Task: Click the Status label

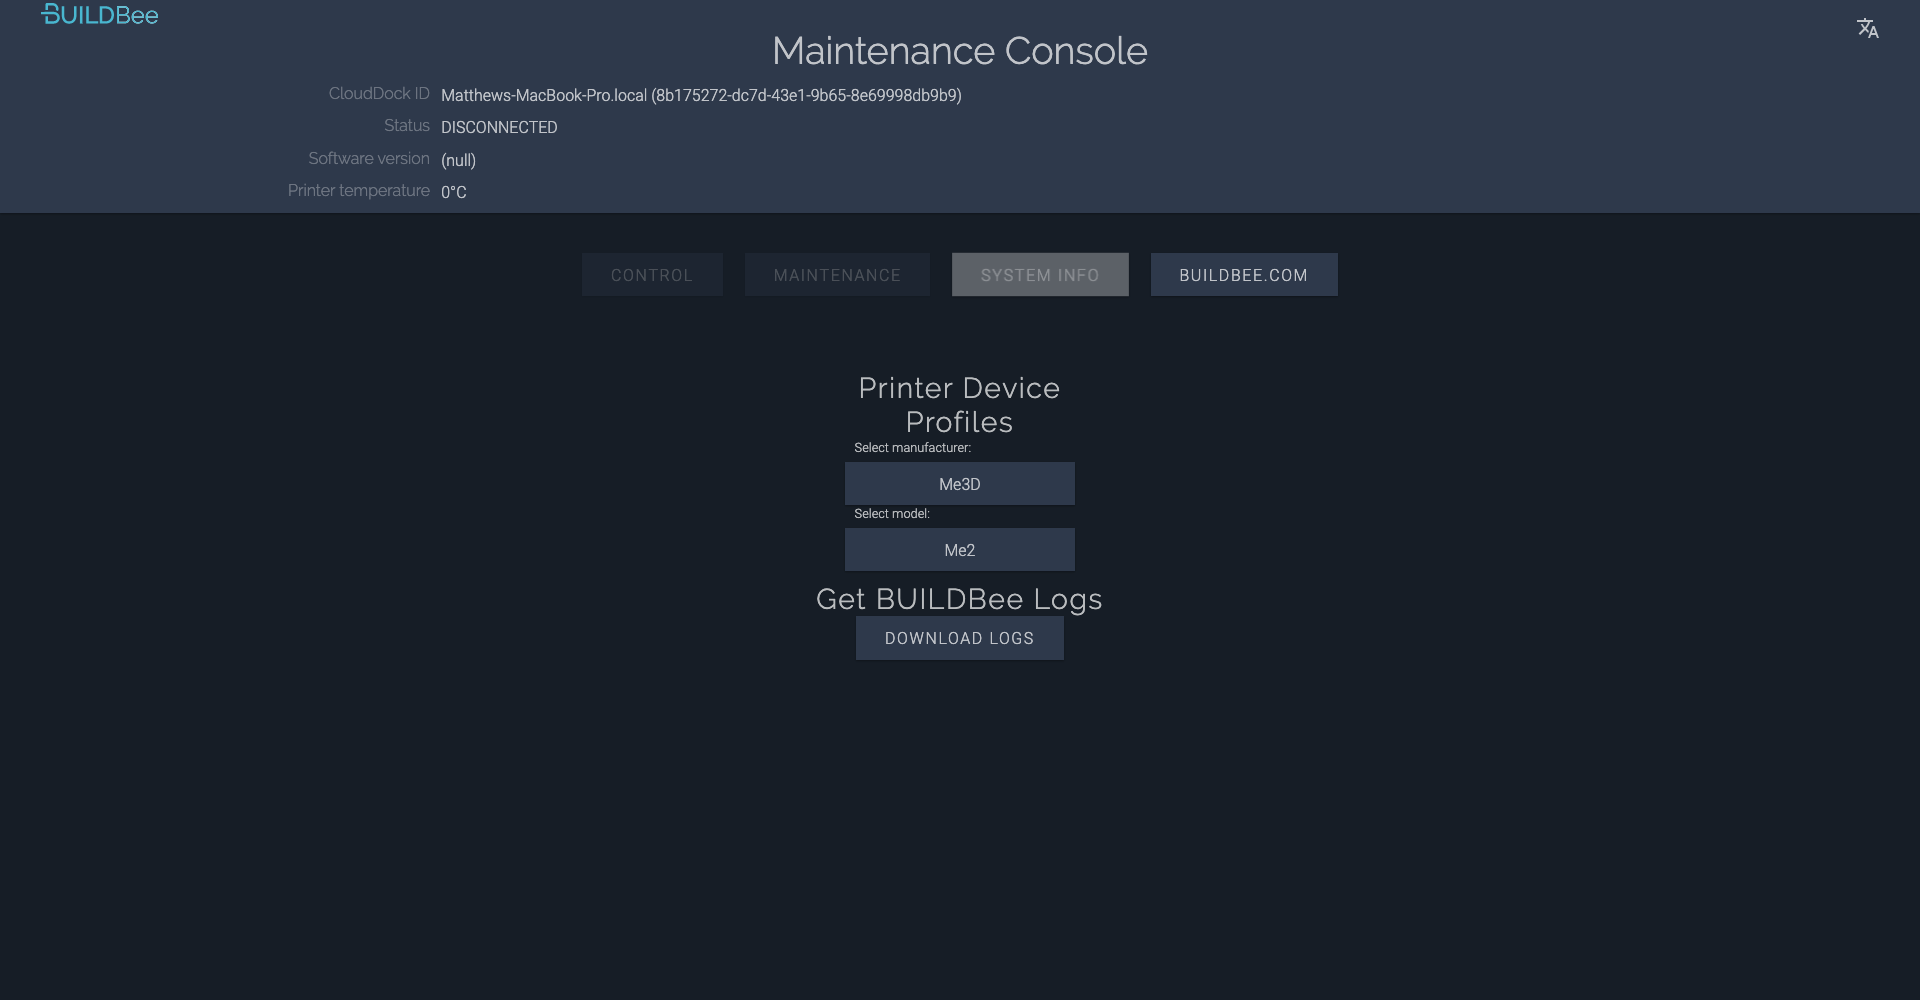Action: [407, 125]
